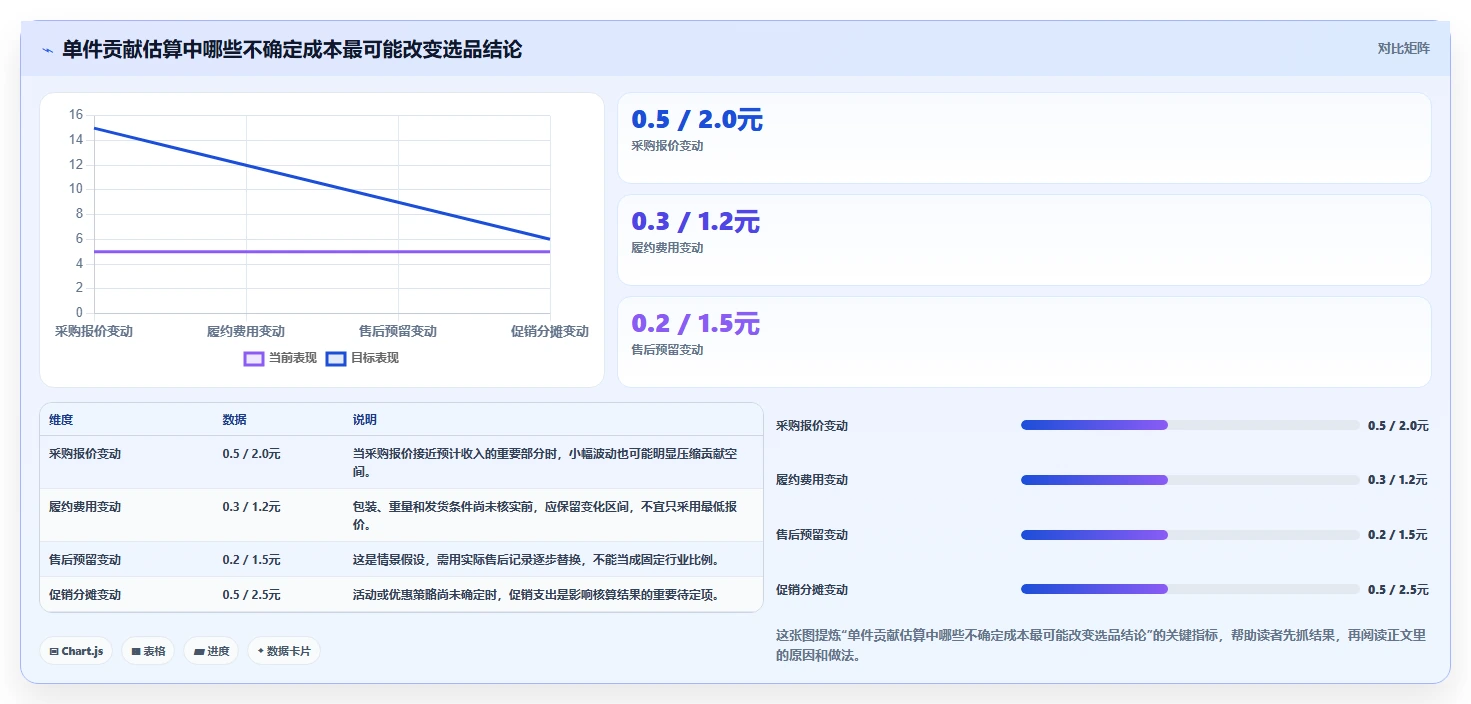Click the 0.3 / 1.2元 value in the table
Image resolution: width=1471 pixels, height=704 pixels.
[251, 506]
